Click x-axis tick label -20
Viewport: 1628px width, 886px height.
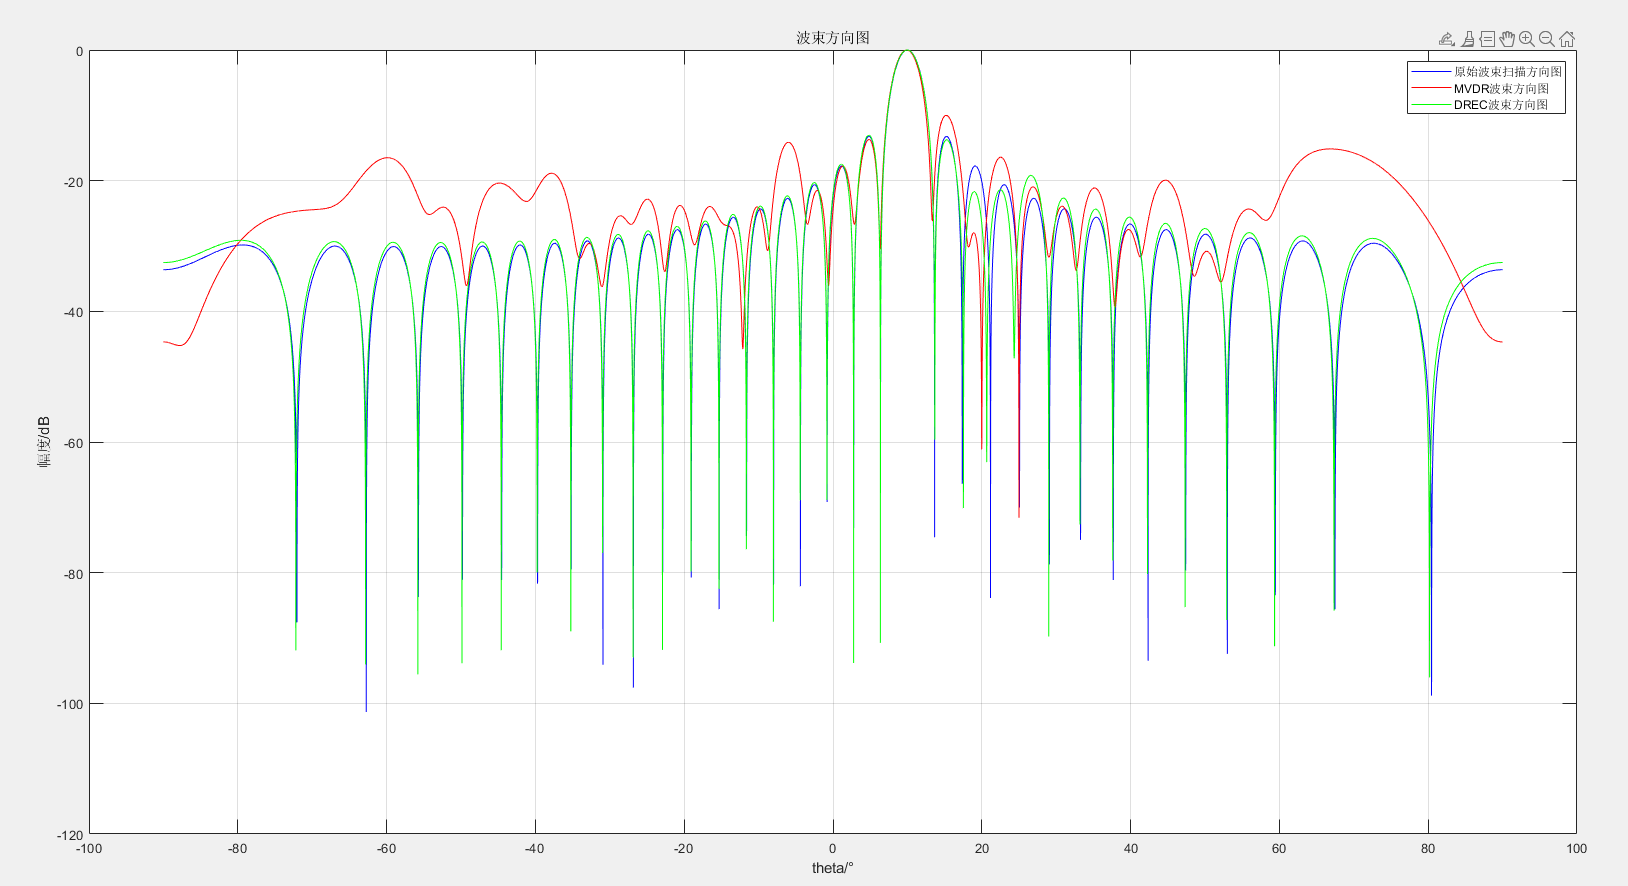tap(683, 848)
